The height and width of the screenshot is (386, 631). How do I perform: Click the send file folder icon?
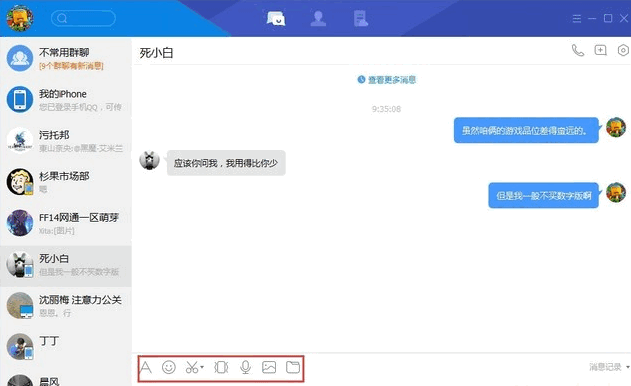click(x=293, y=367)
